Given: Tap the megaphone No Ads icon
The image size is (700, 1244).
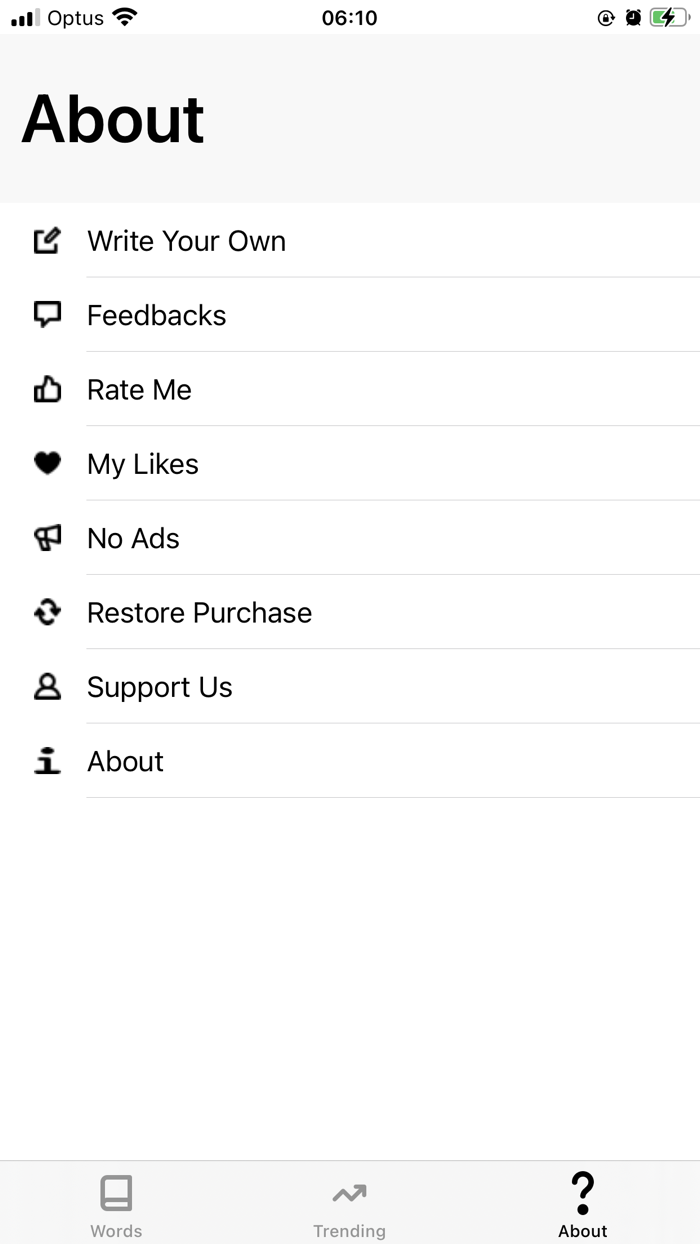Looking at the screenshot, I should coord(47,538).
